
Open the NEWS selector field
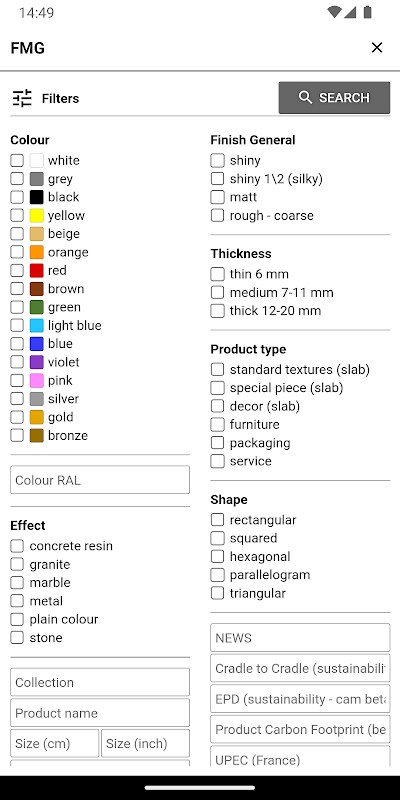click(x=300, y=638)
